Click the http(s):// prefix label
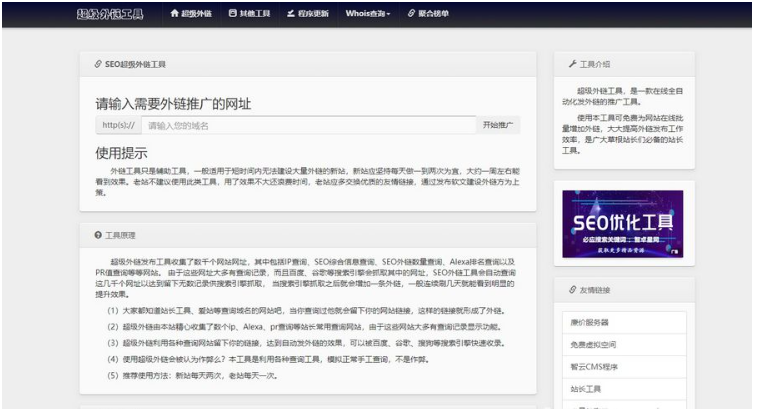The height and width of the screenshot is (409, 758). [x=118, y=125]
